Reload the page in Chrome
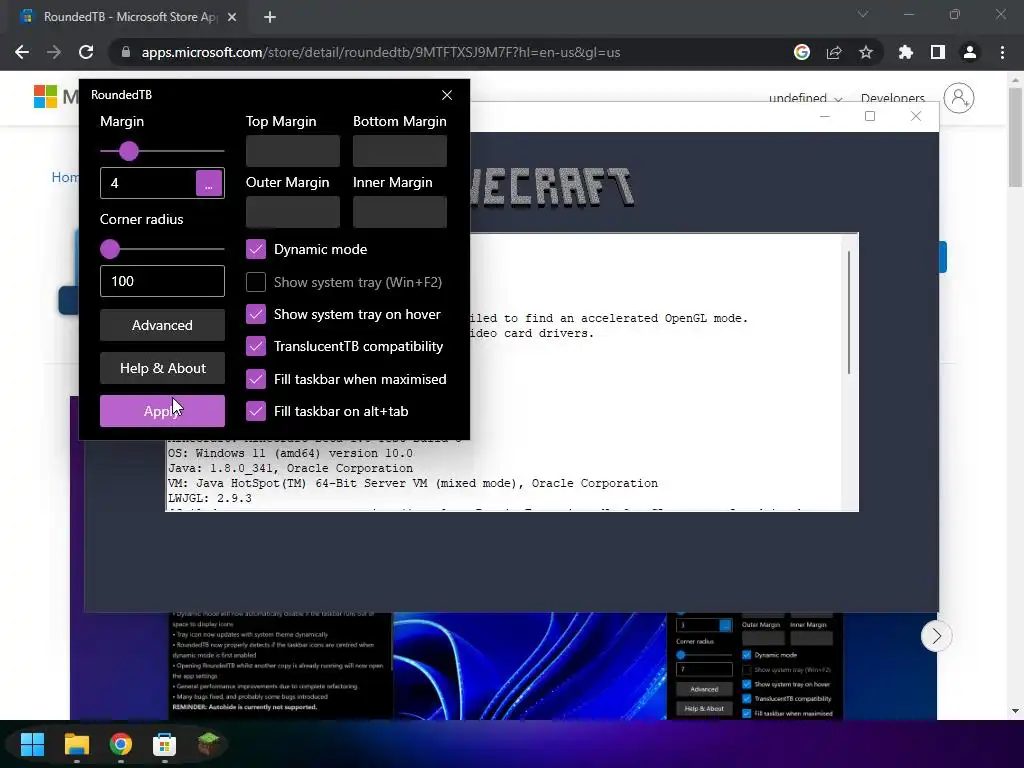Image resolution: width=1024 pixels, height=768 pixels. tap(86, 52)
